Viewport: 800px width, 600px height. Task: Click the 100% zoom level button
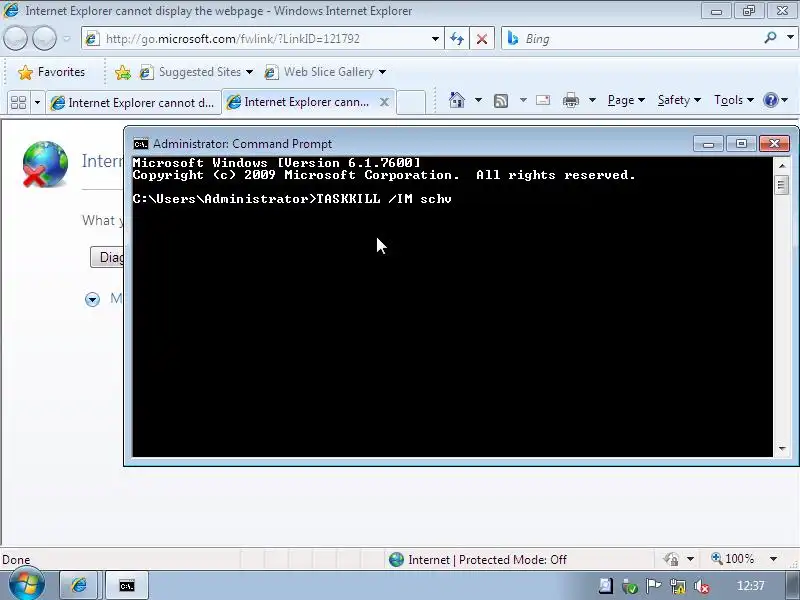point(732,559)
